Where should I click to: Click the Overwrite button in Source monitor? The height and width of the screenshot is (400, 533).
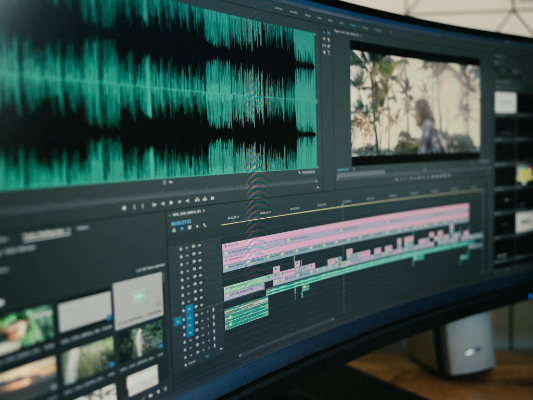click(205, 199)
